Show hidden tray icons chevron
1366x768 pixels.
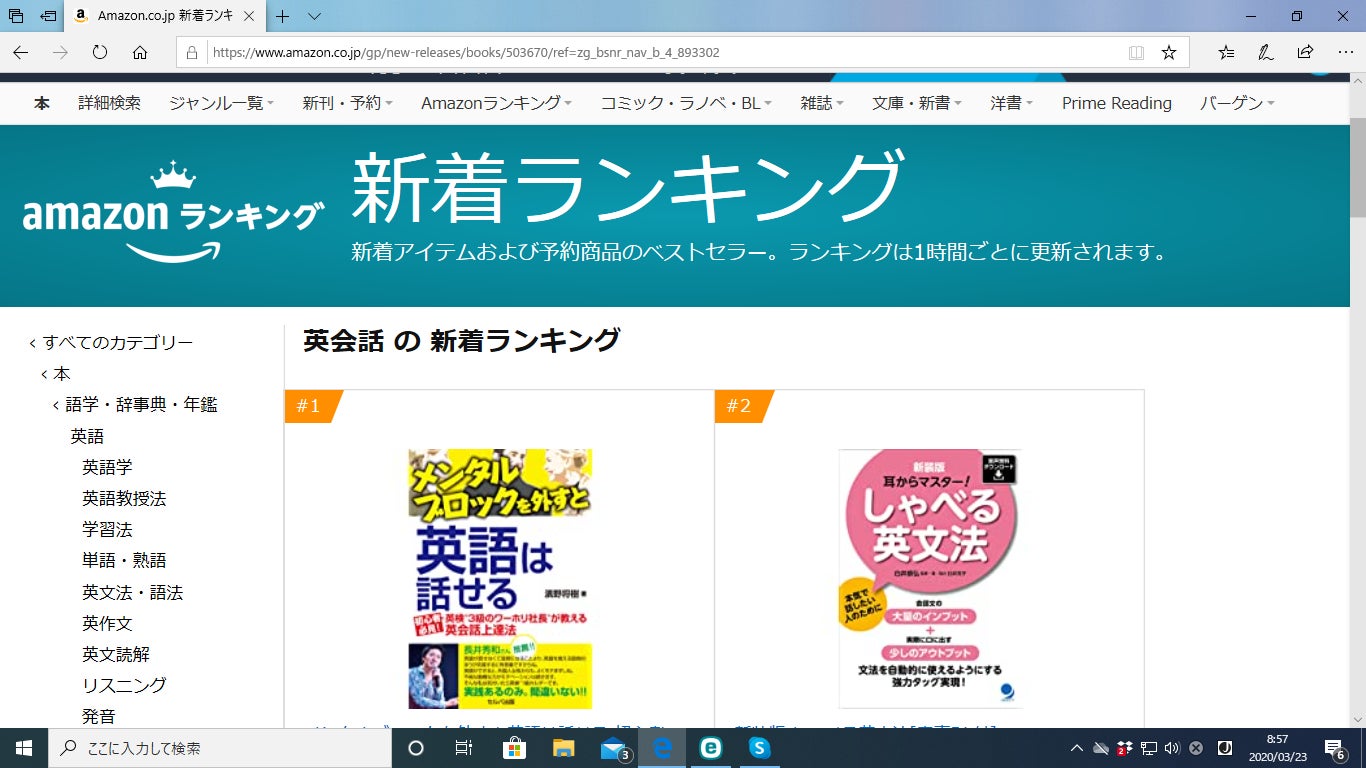click(1077, 748)
